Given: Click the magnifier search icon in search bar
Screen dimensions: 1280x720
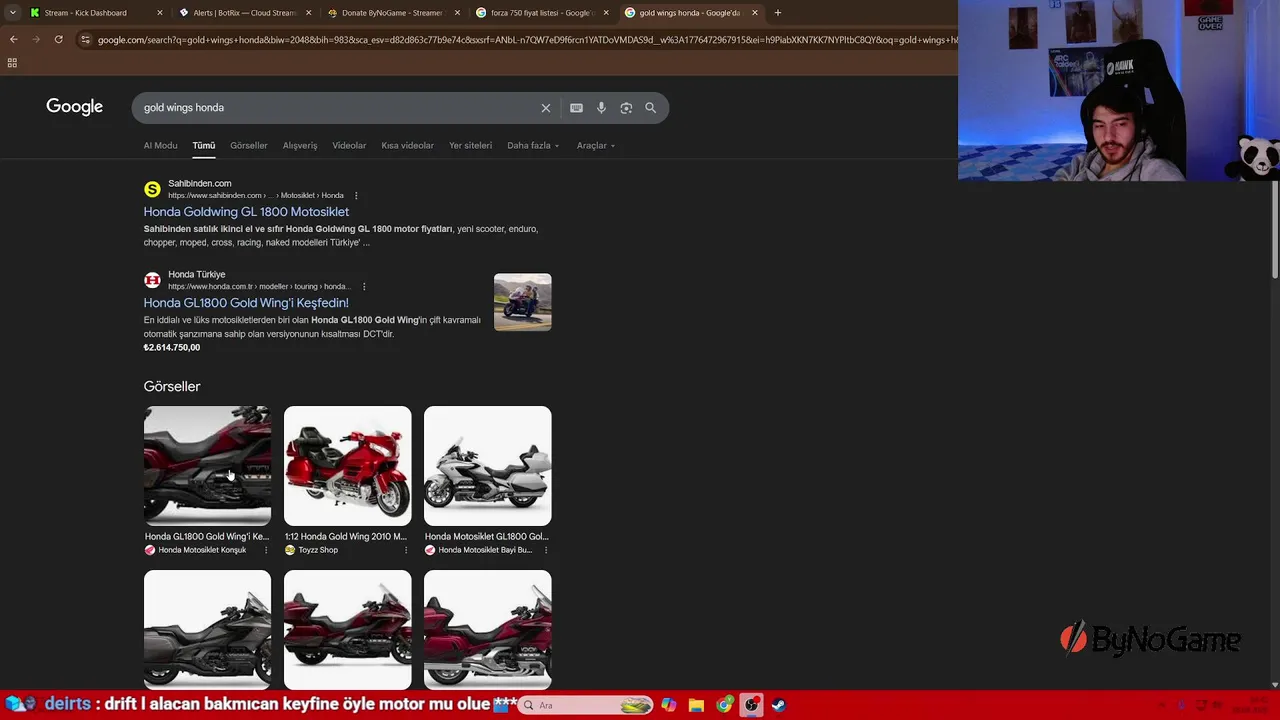Looking at the screenshot, I should (x=651, y=108).
